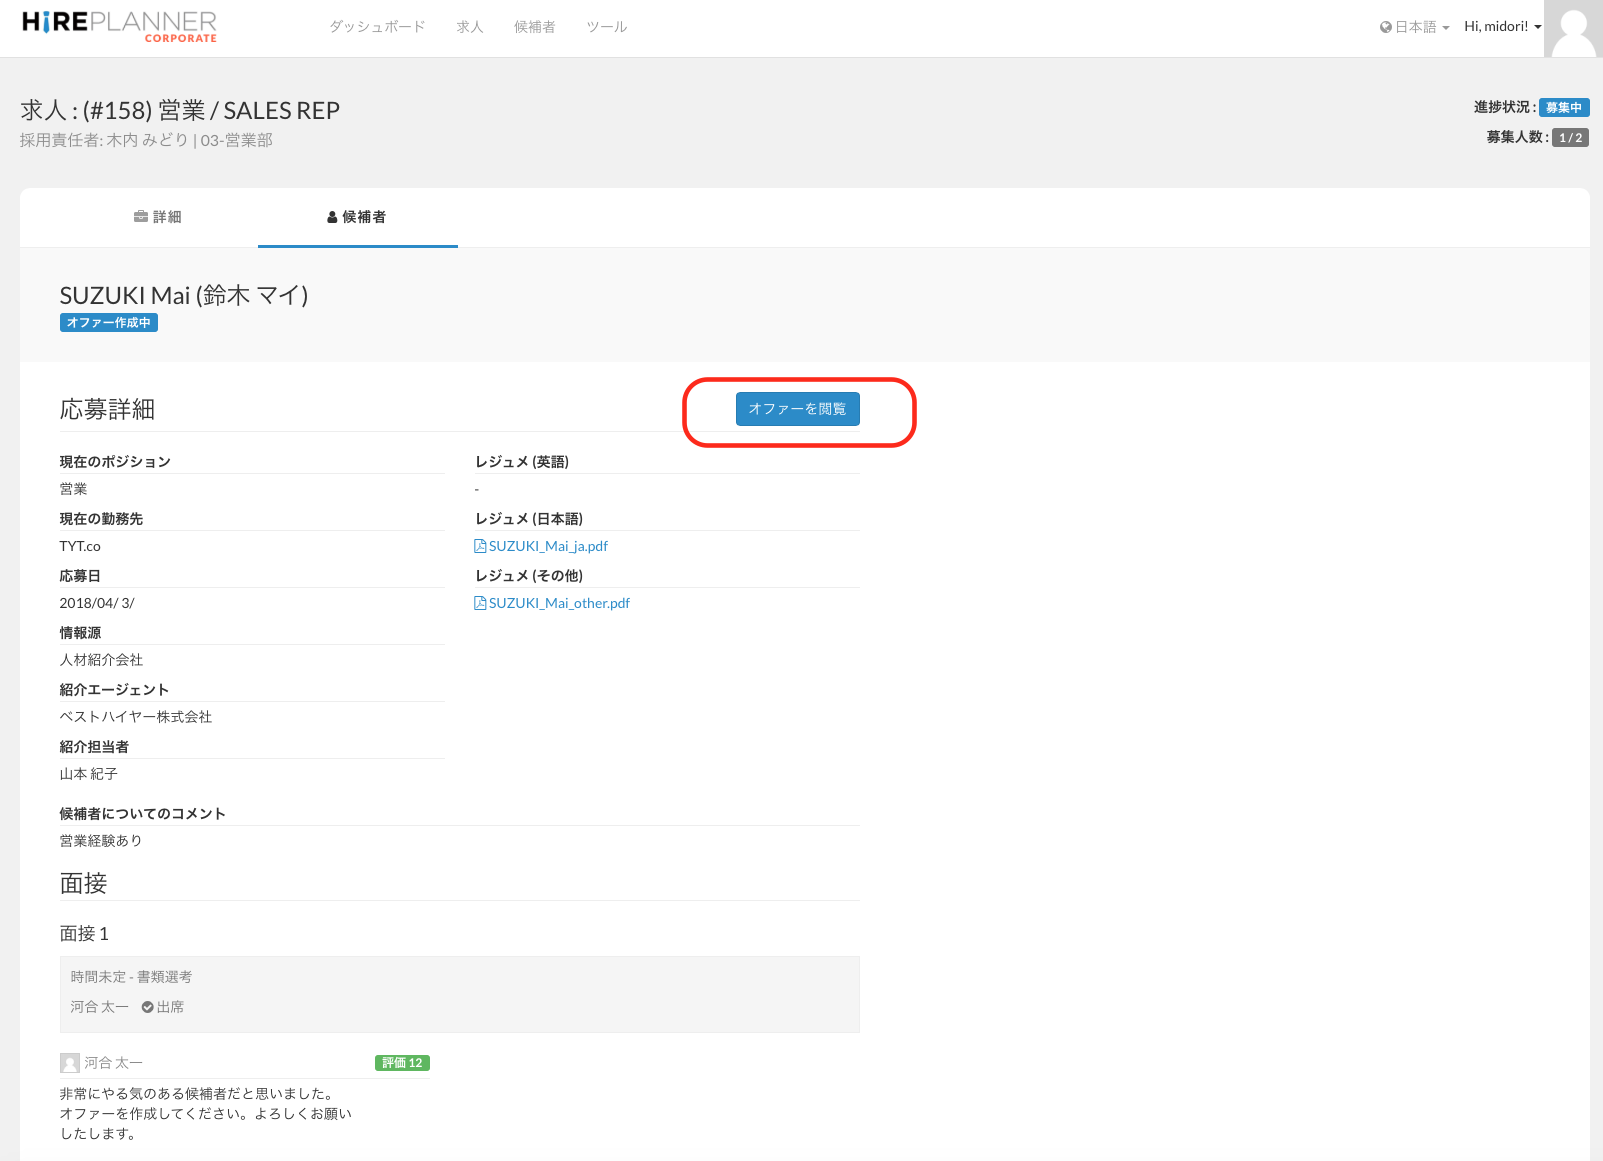Click PDF icon beside SUZUKI_Mai_ja.pdf
Viewport: 1603px width, 1161px height.
480,546
